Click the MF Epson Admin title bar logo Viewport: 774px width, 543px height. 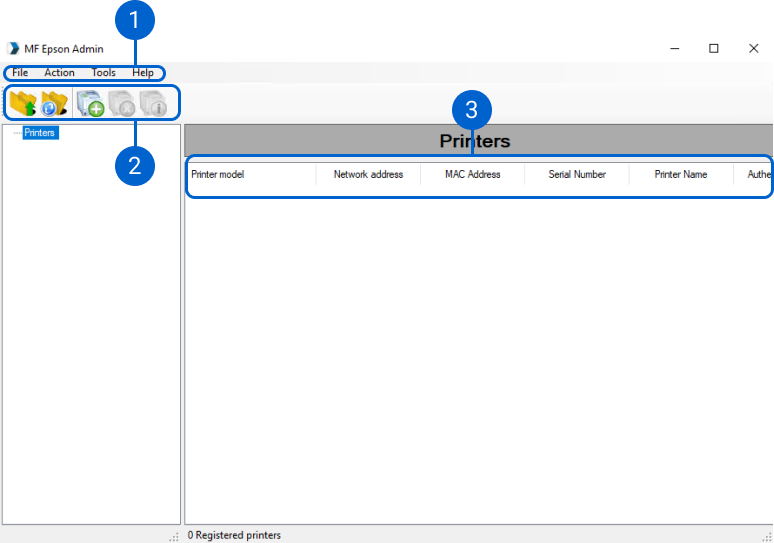(x=13, y=48)
